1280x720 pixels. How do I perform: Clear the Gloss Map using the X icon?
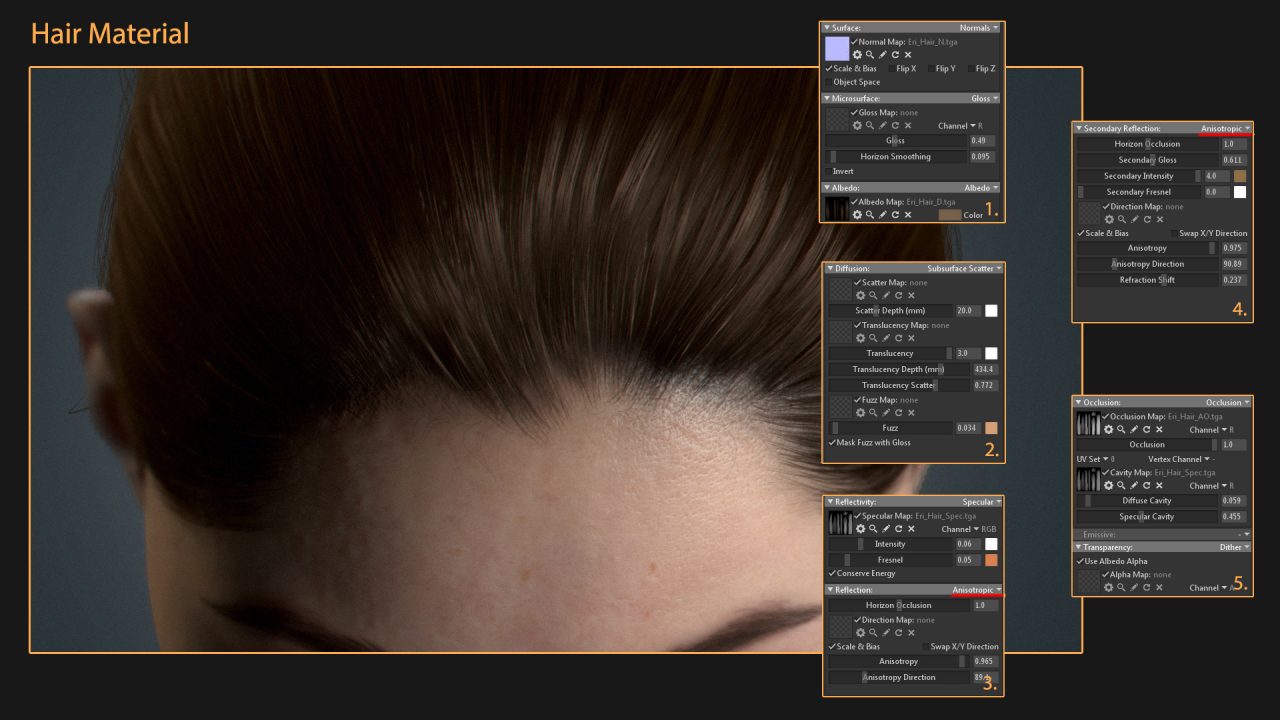[906, 126]
